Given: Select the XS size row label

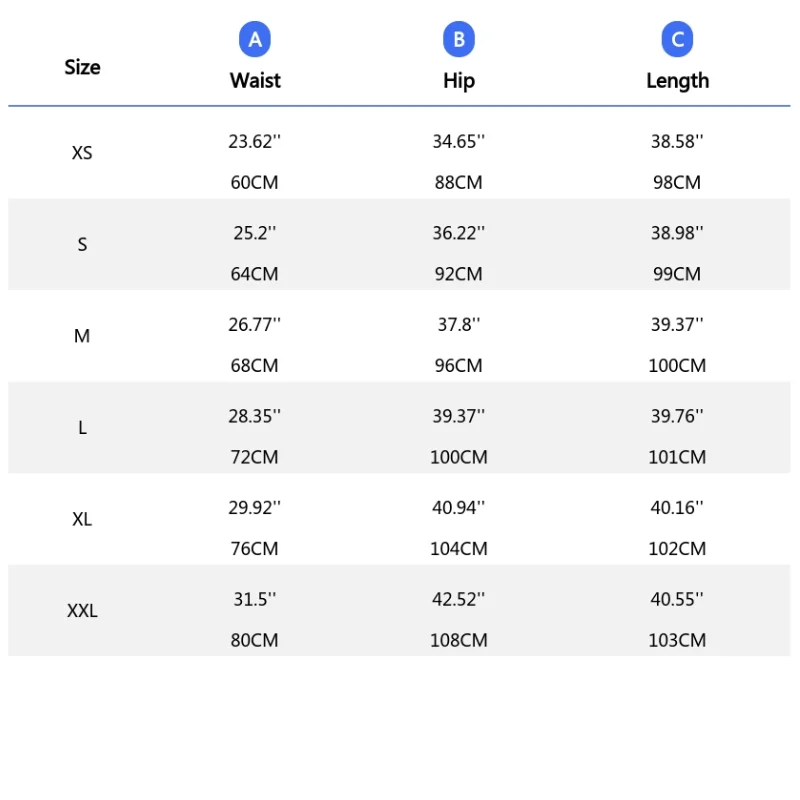Looking at the screenshot, I should click(82, 153).
